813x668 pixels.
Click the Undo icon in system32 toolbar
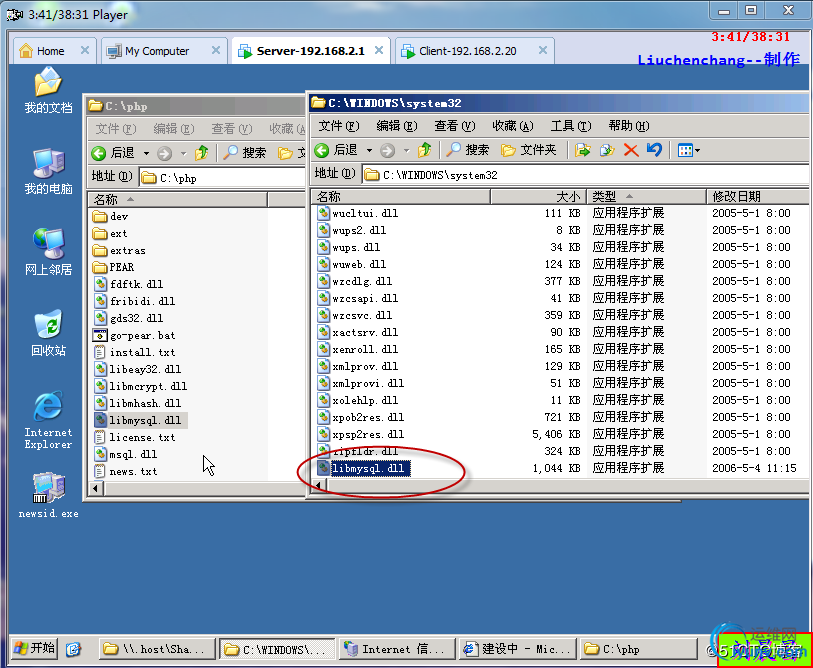[654, 150]
